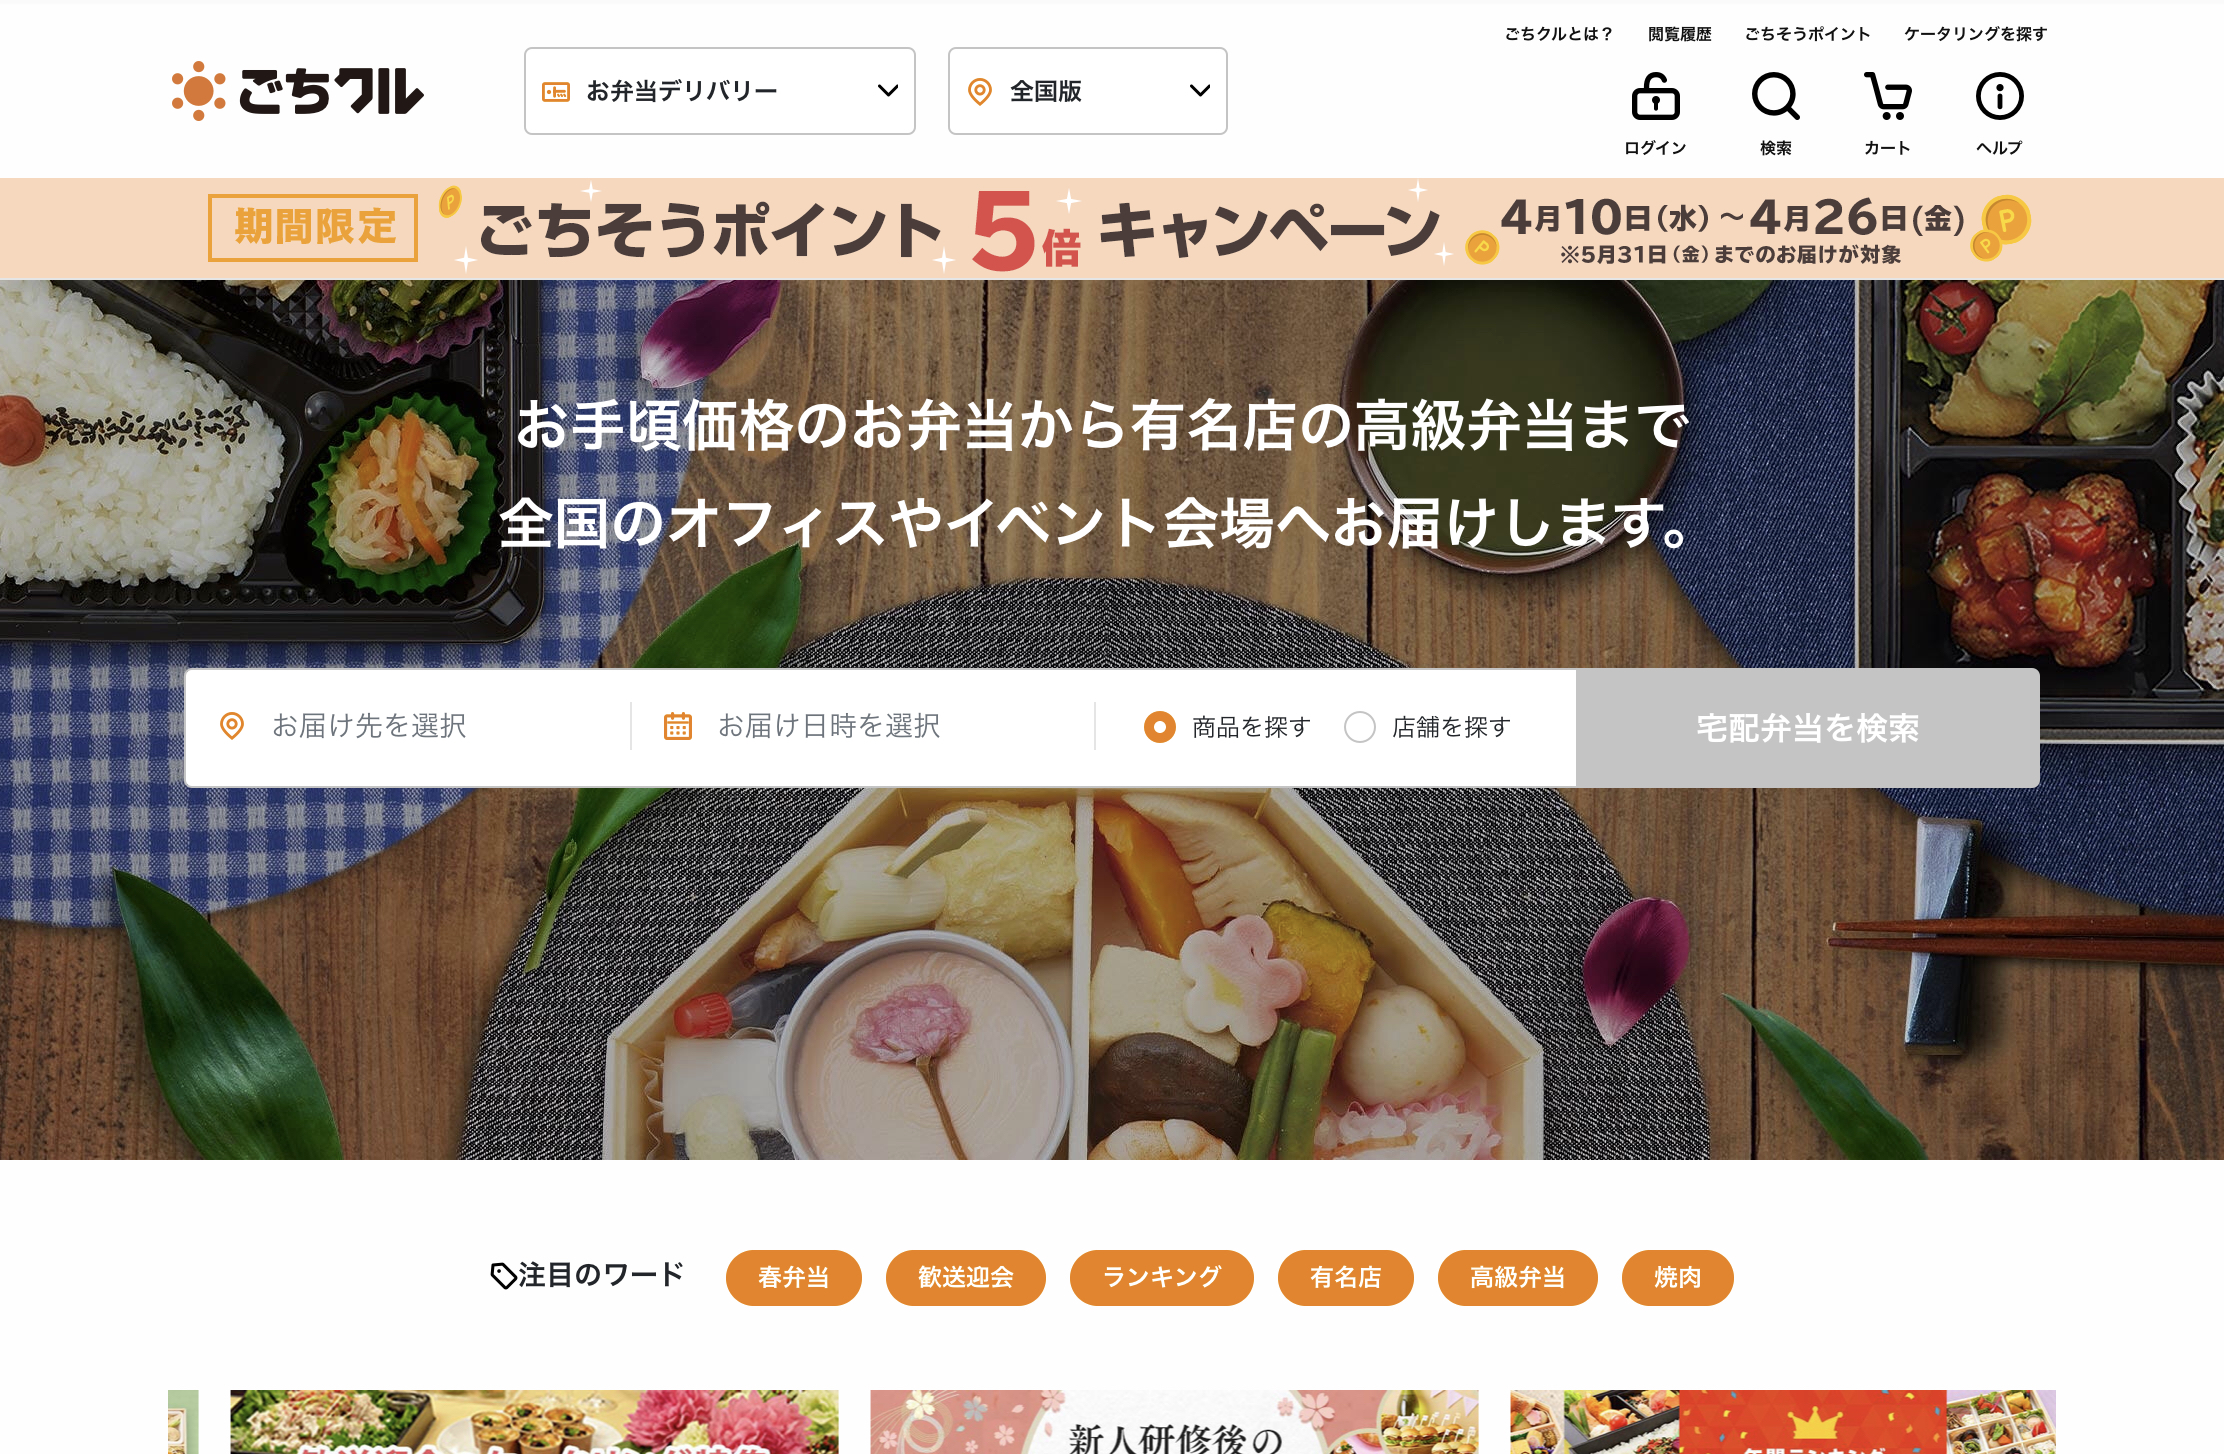The height and width of the screenshot is (1454, 2224).
Task: Click the 検索 magnifier icon
Action: [1776, 97]
